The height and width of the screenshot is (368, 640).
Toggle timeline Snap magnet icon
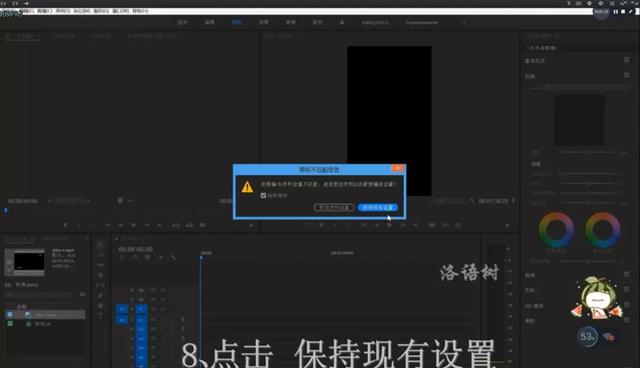pyautogui.click(x=135, y=257)
